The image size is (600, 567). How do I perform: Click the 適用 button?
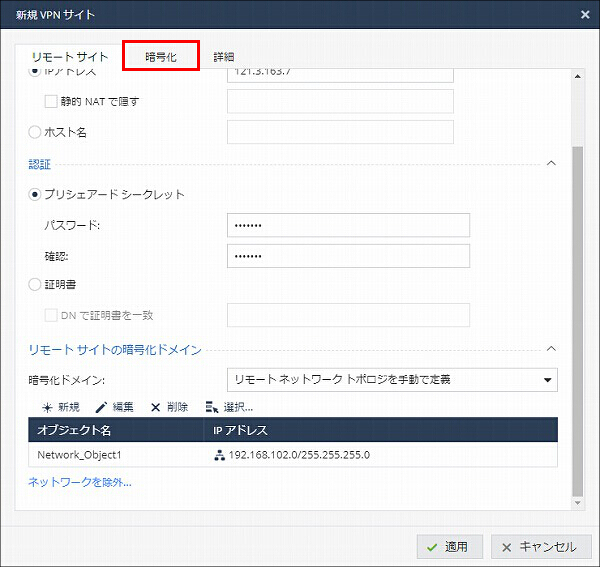coord(450,547)
